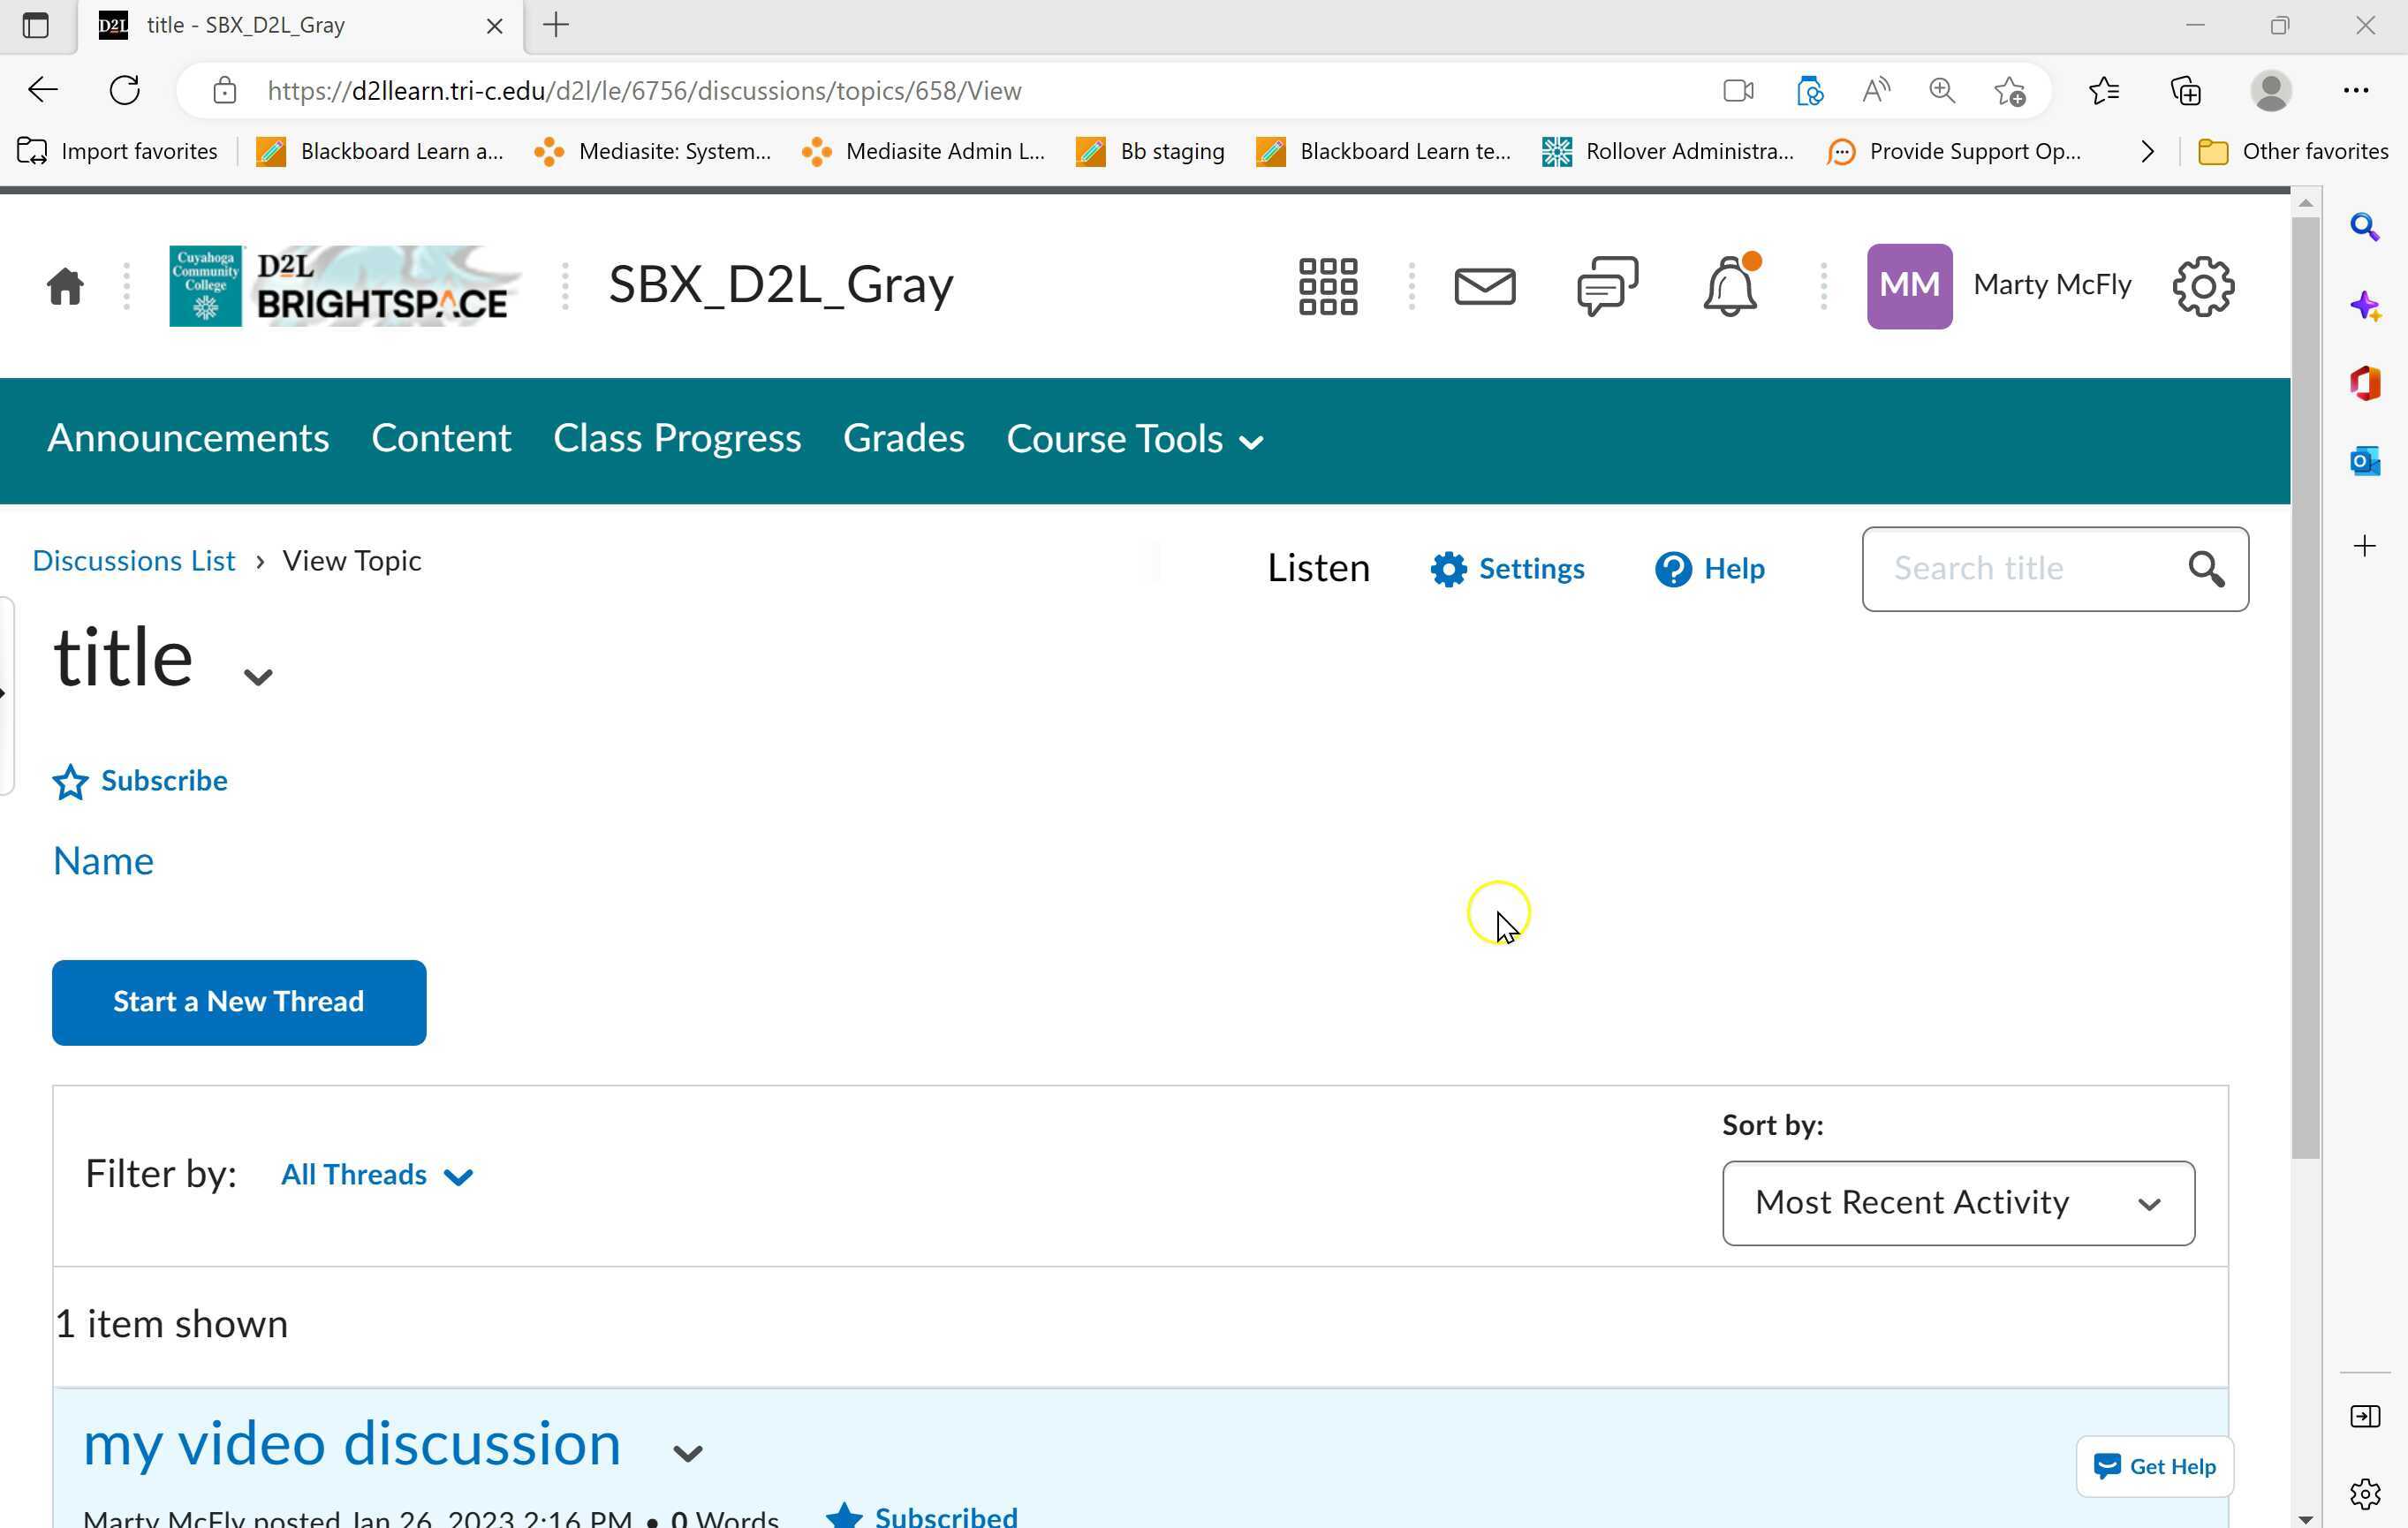
Task: Click the course selector waffle grid icon
Action: click(1328, 286)
